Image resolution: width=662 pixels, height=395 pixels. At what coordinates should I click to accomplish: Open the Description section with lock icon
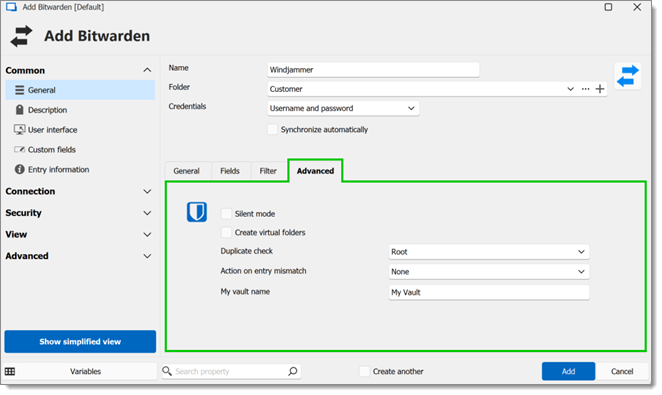19,110
